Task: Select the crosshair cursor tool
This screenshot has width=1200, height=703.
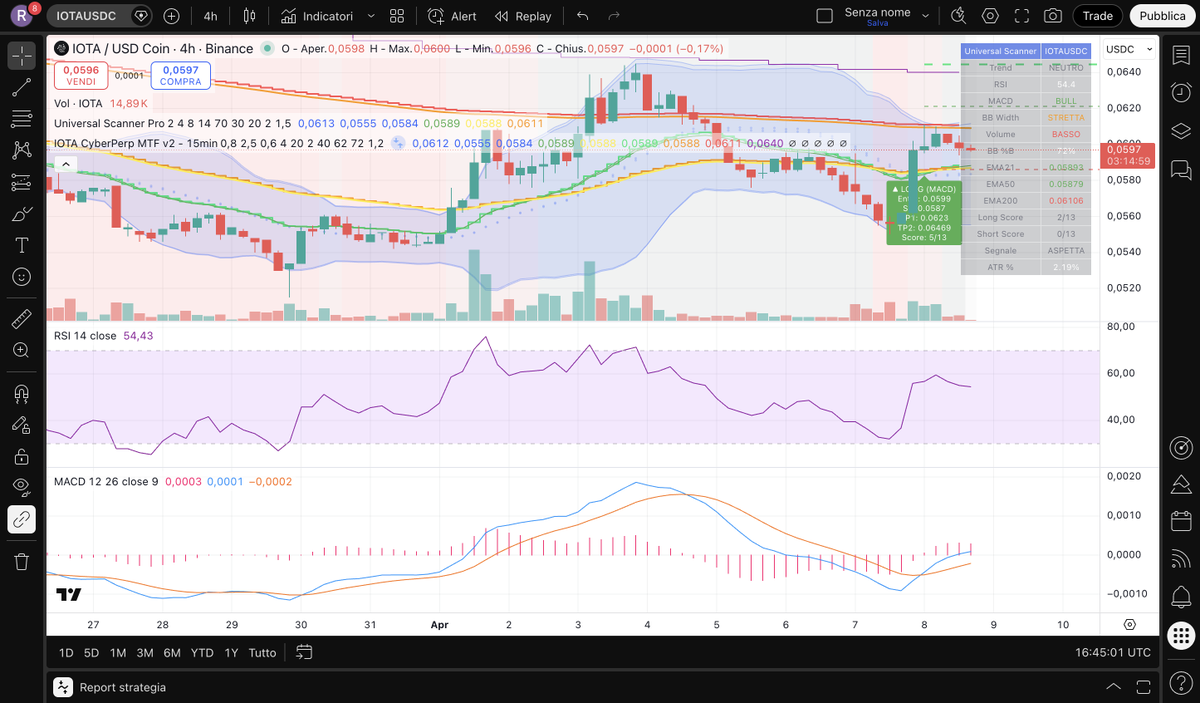Action: [21, 56]
